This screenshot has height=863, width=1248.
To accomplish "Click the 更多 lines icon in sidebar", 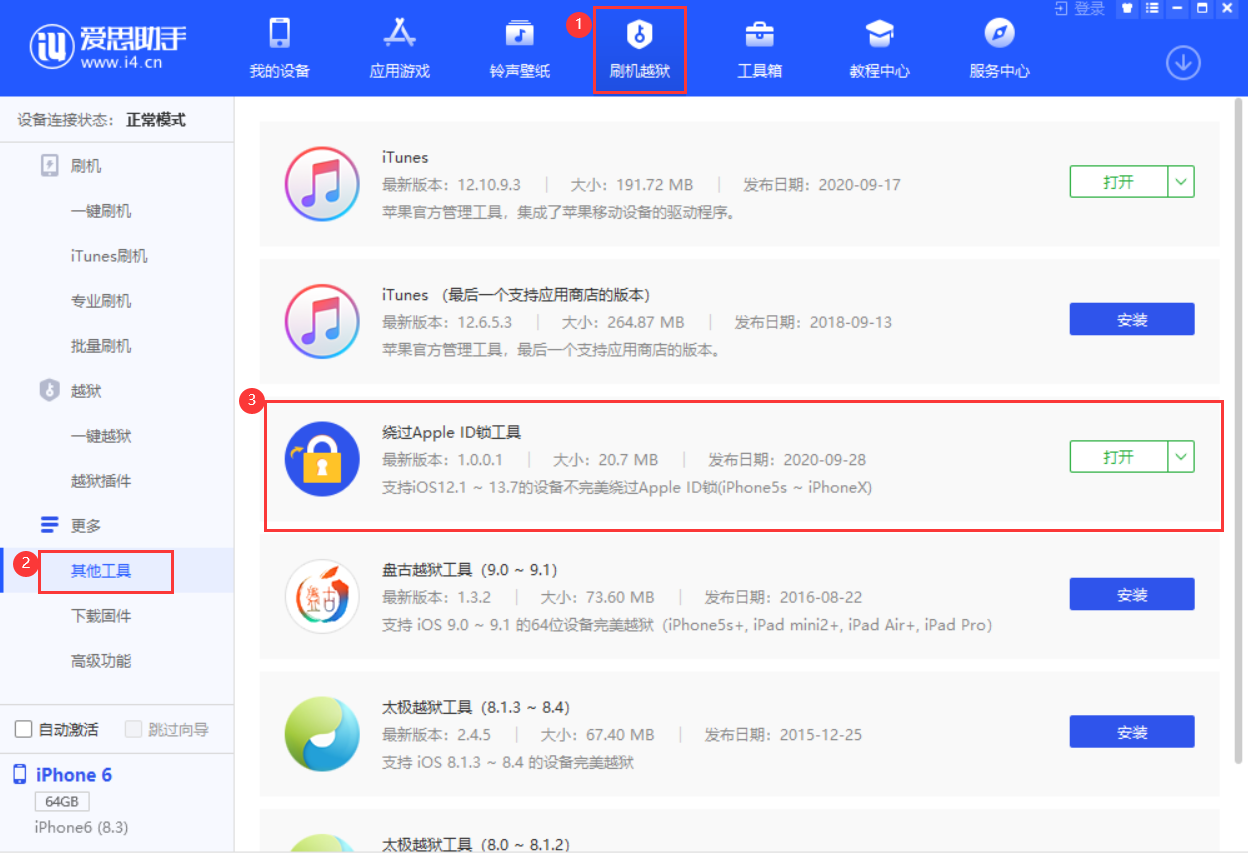I will (x=49, y=525).
